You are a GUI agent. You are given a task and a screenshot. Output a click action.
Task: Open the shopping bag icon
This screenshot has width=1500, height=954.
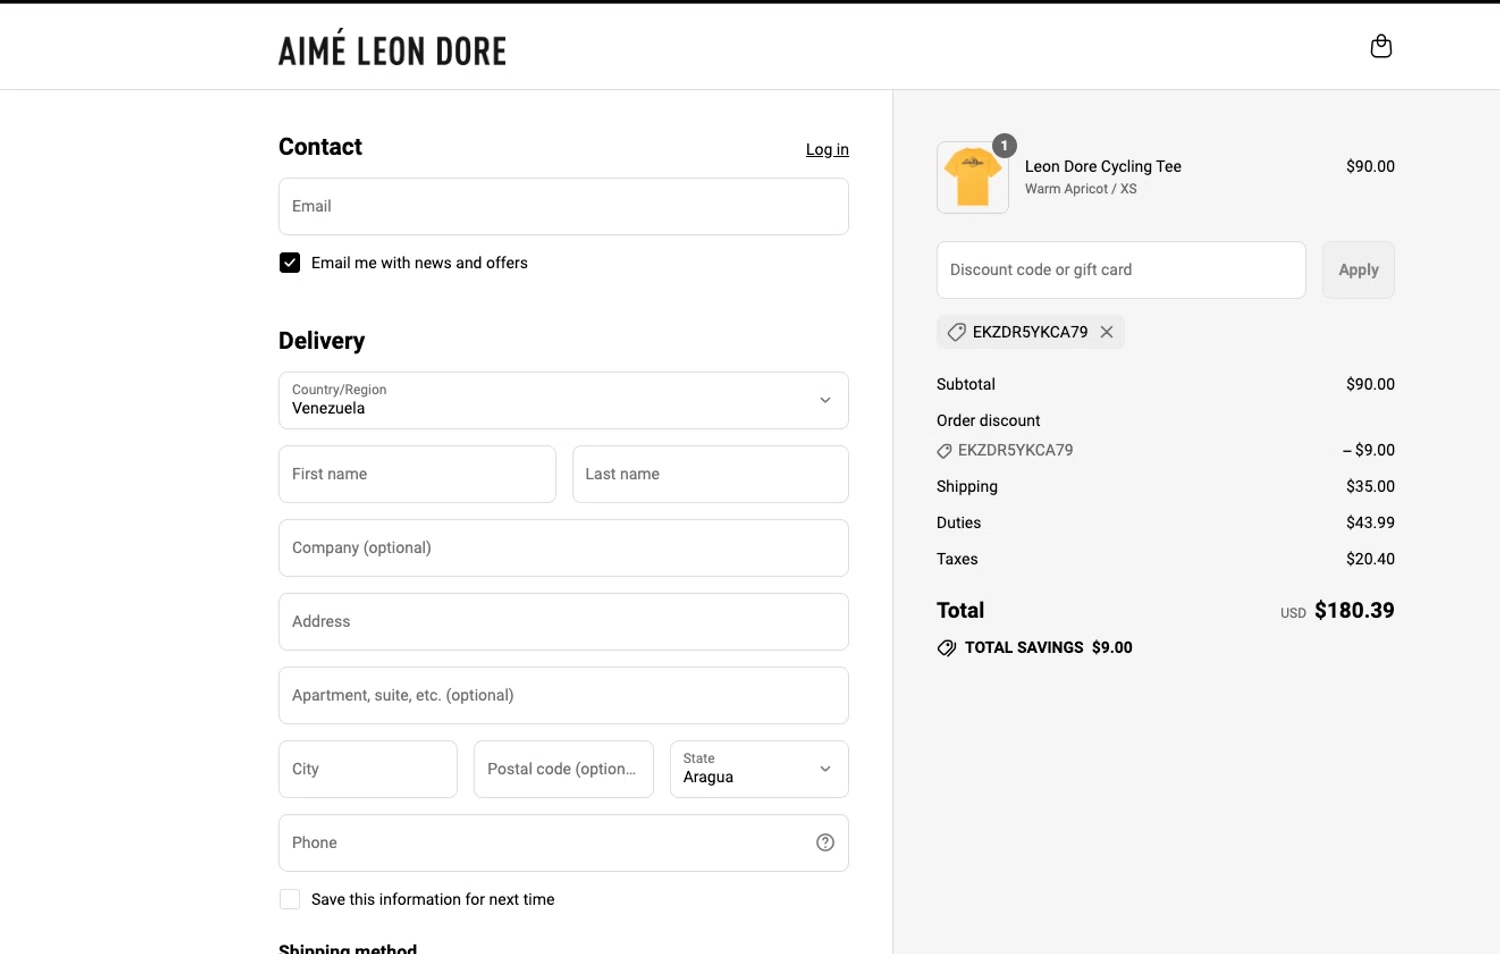(x=1381, y=46)
